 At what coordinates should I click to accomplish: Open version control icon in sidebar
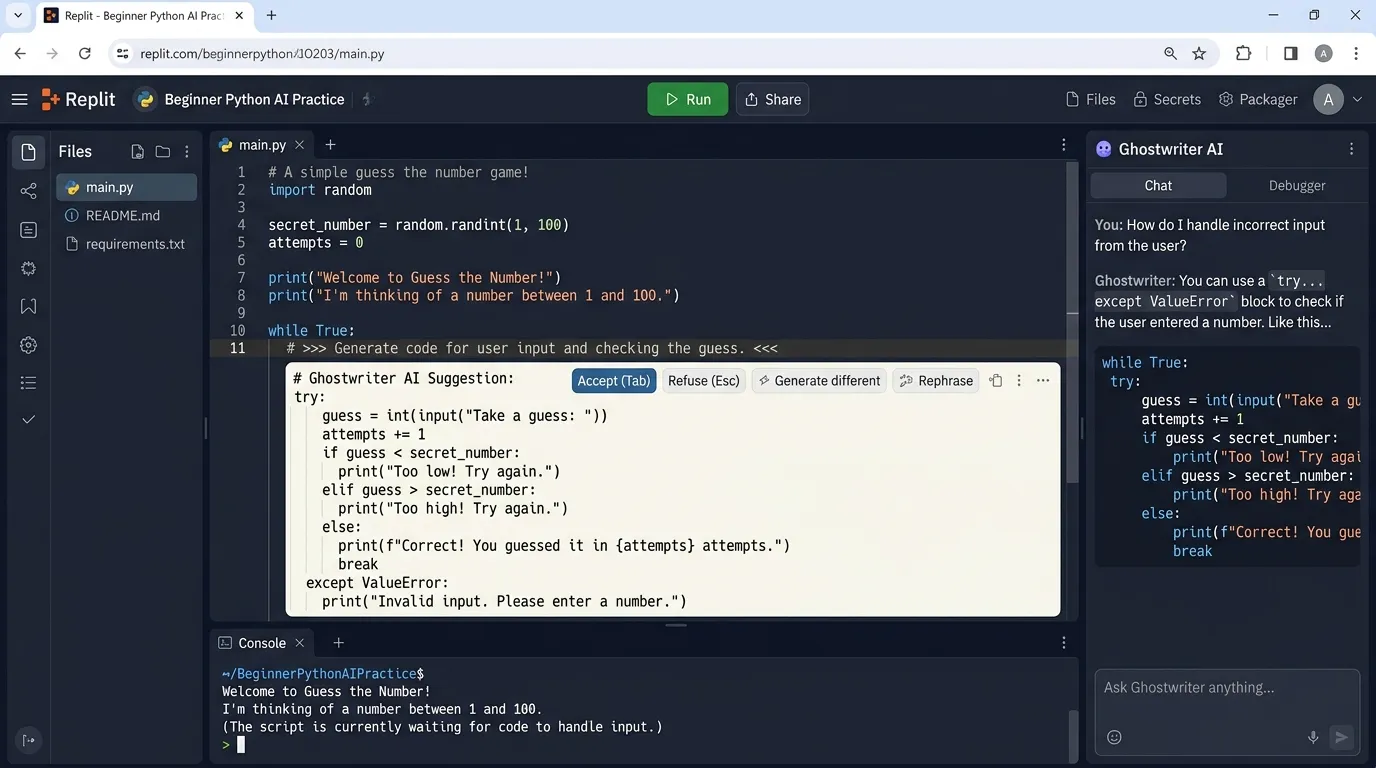pos(29,191)
